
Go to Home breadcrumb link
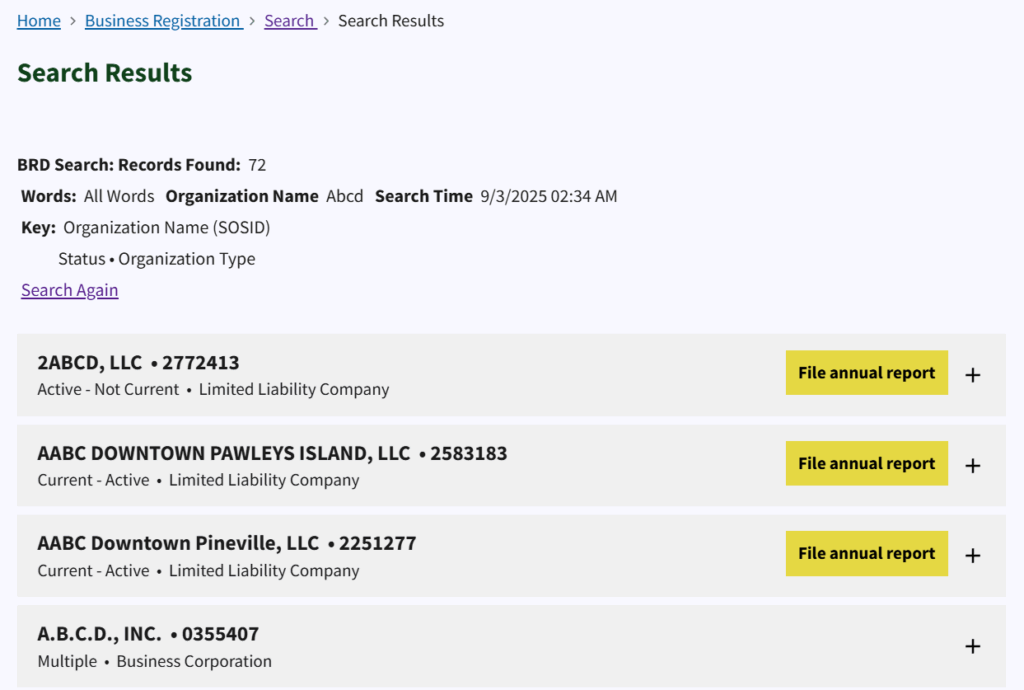[39, 21]
